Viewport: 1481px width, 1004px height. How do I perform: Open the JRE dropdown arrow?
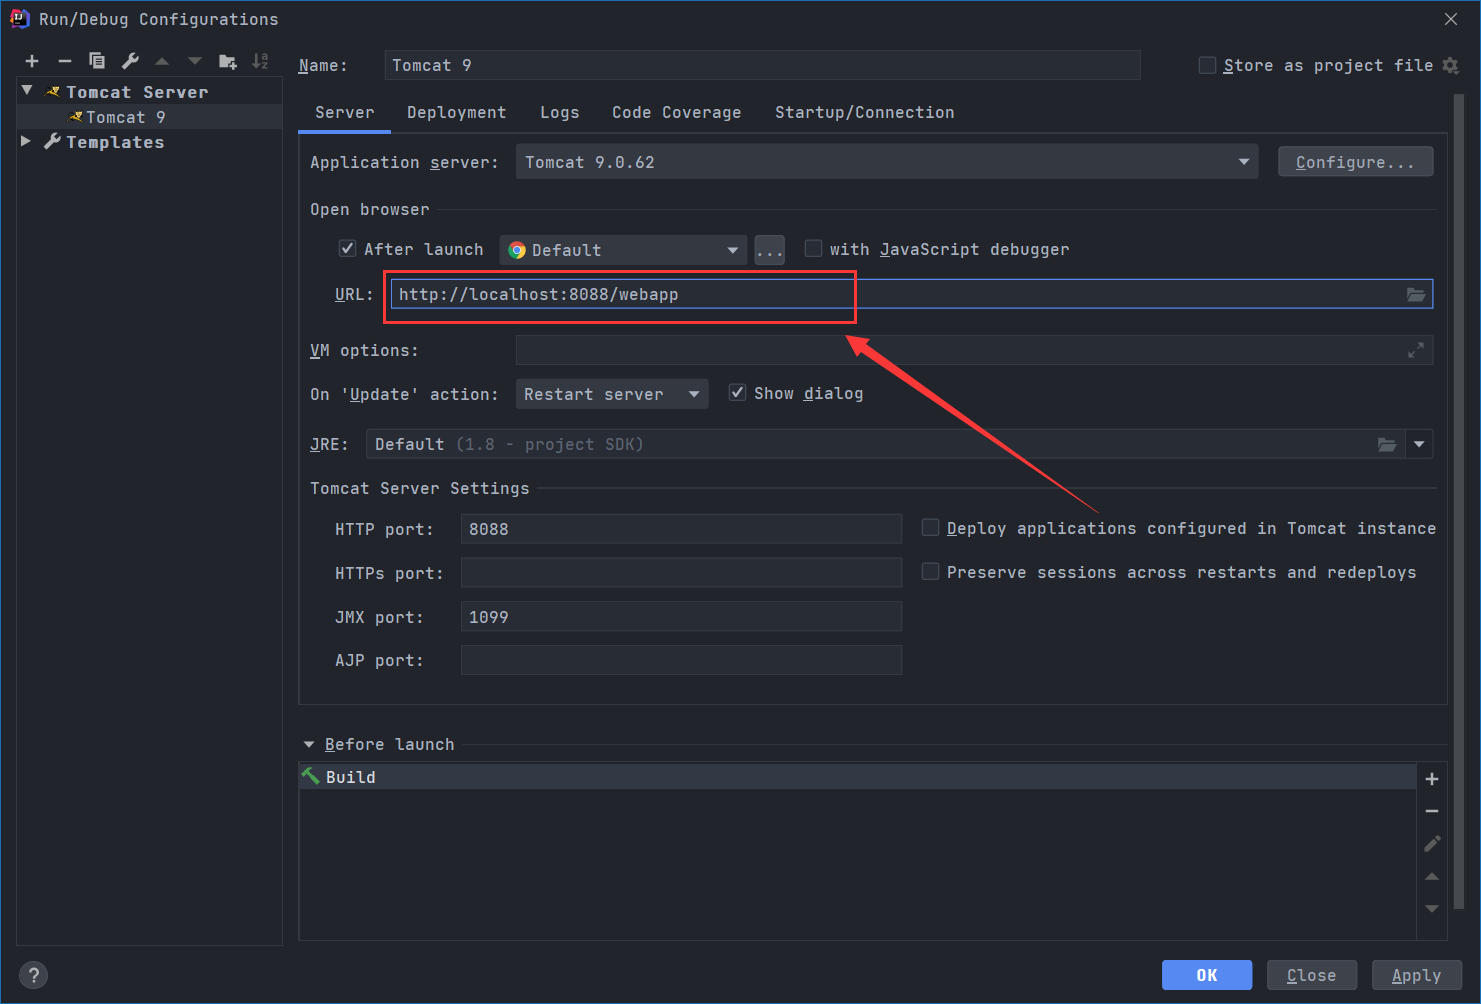point(1419,444)
